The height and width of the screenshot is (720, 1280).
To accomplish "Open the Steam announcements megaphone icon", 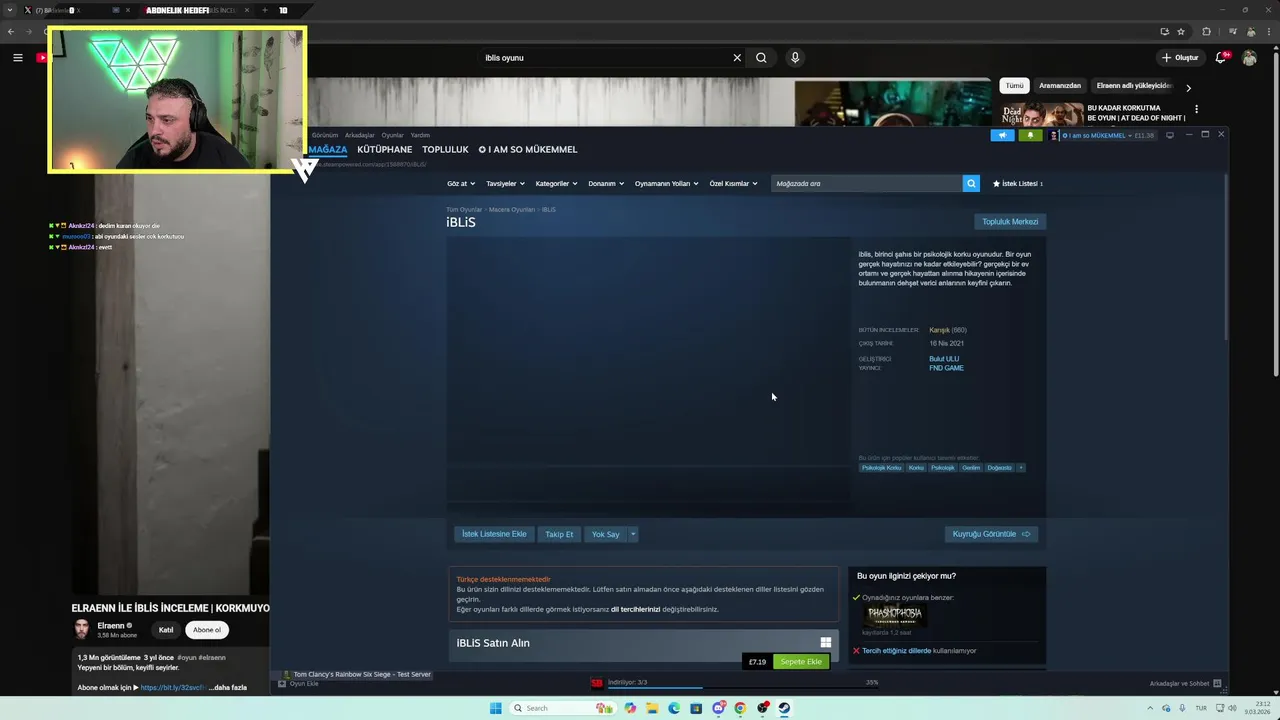I will tap(1002, 135).
